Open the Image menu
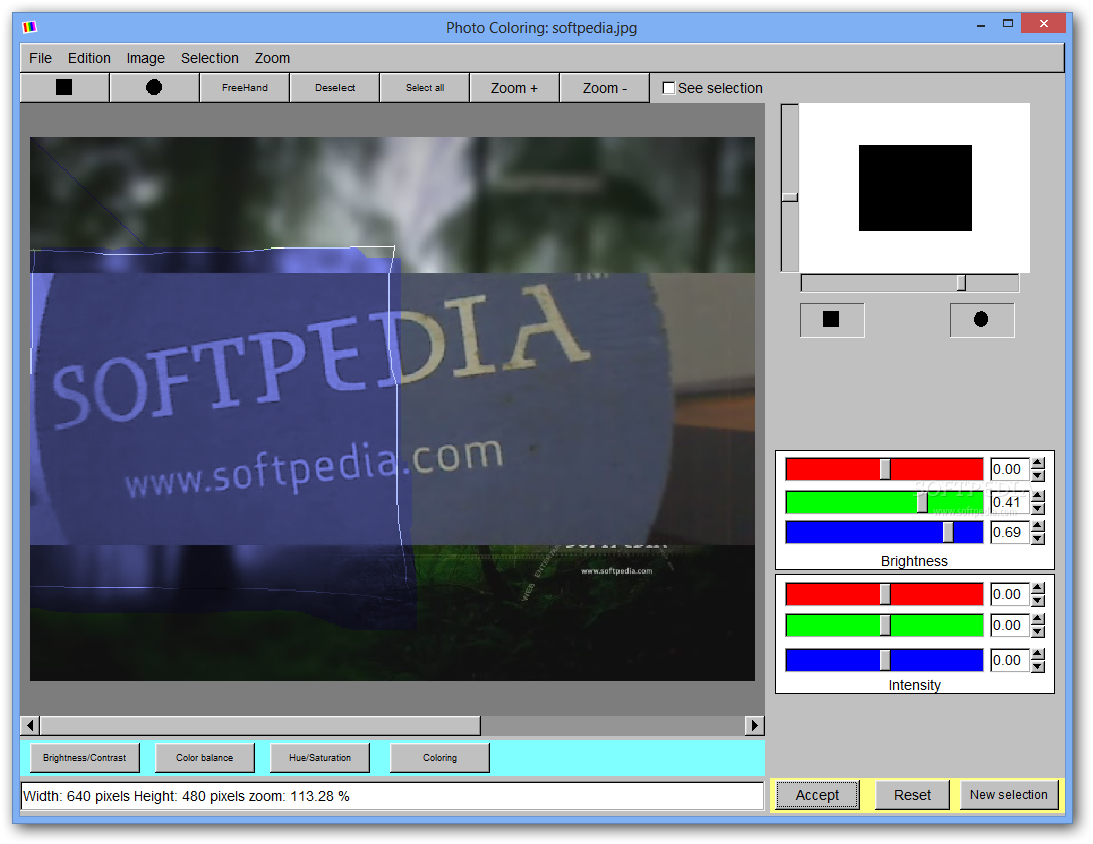This screenshot has height=844, width=1093. [146, 58]
